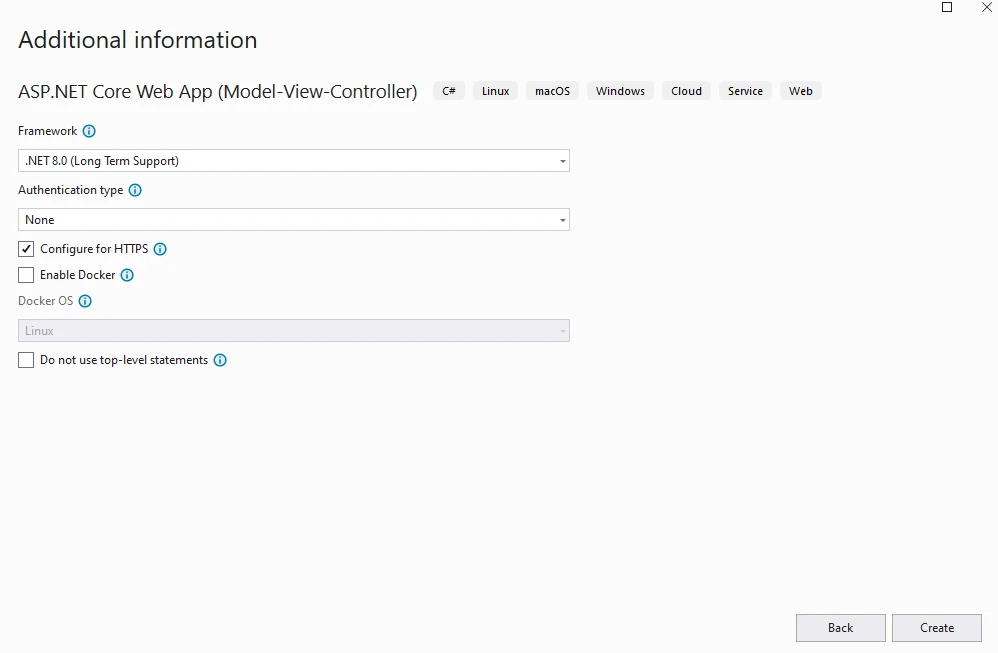Select the macOS platform tag
Viewport: 998px width, 653px height.
[552, 91]
